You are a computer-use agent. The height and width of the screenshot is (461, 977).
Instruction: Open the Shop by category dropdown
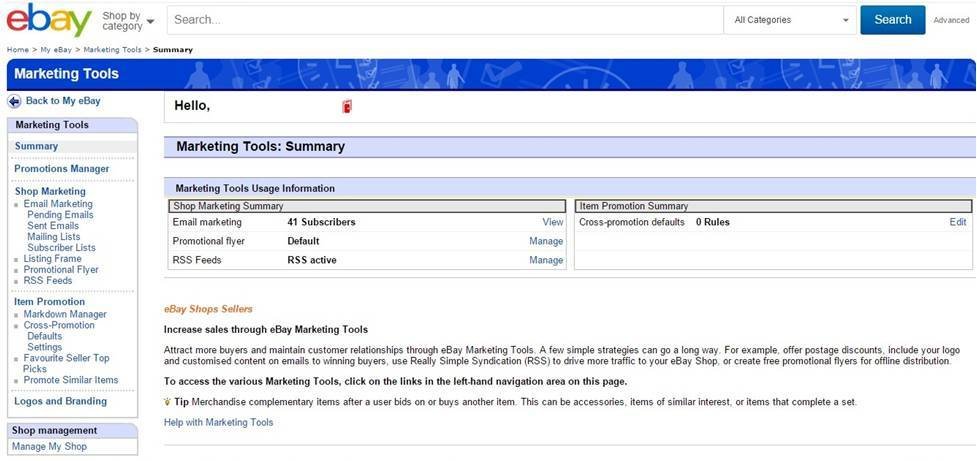(128, 21)
